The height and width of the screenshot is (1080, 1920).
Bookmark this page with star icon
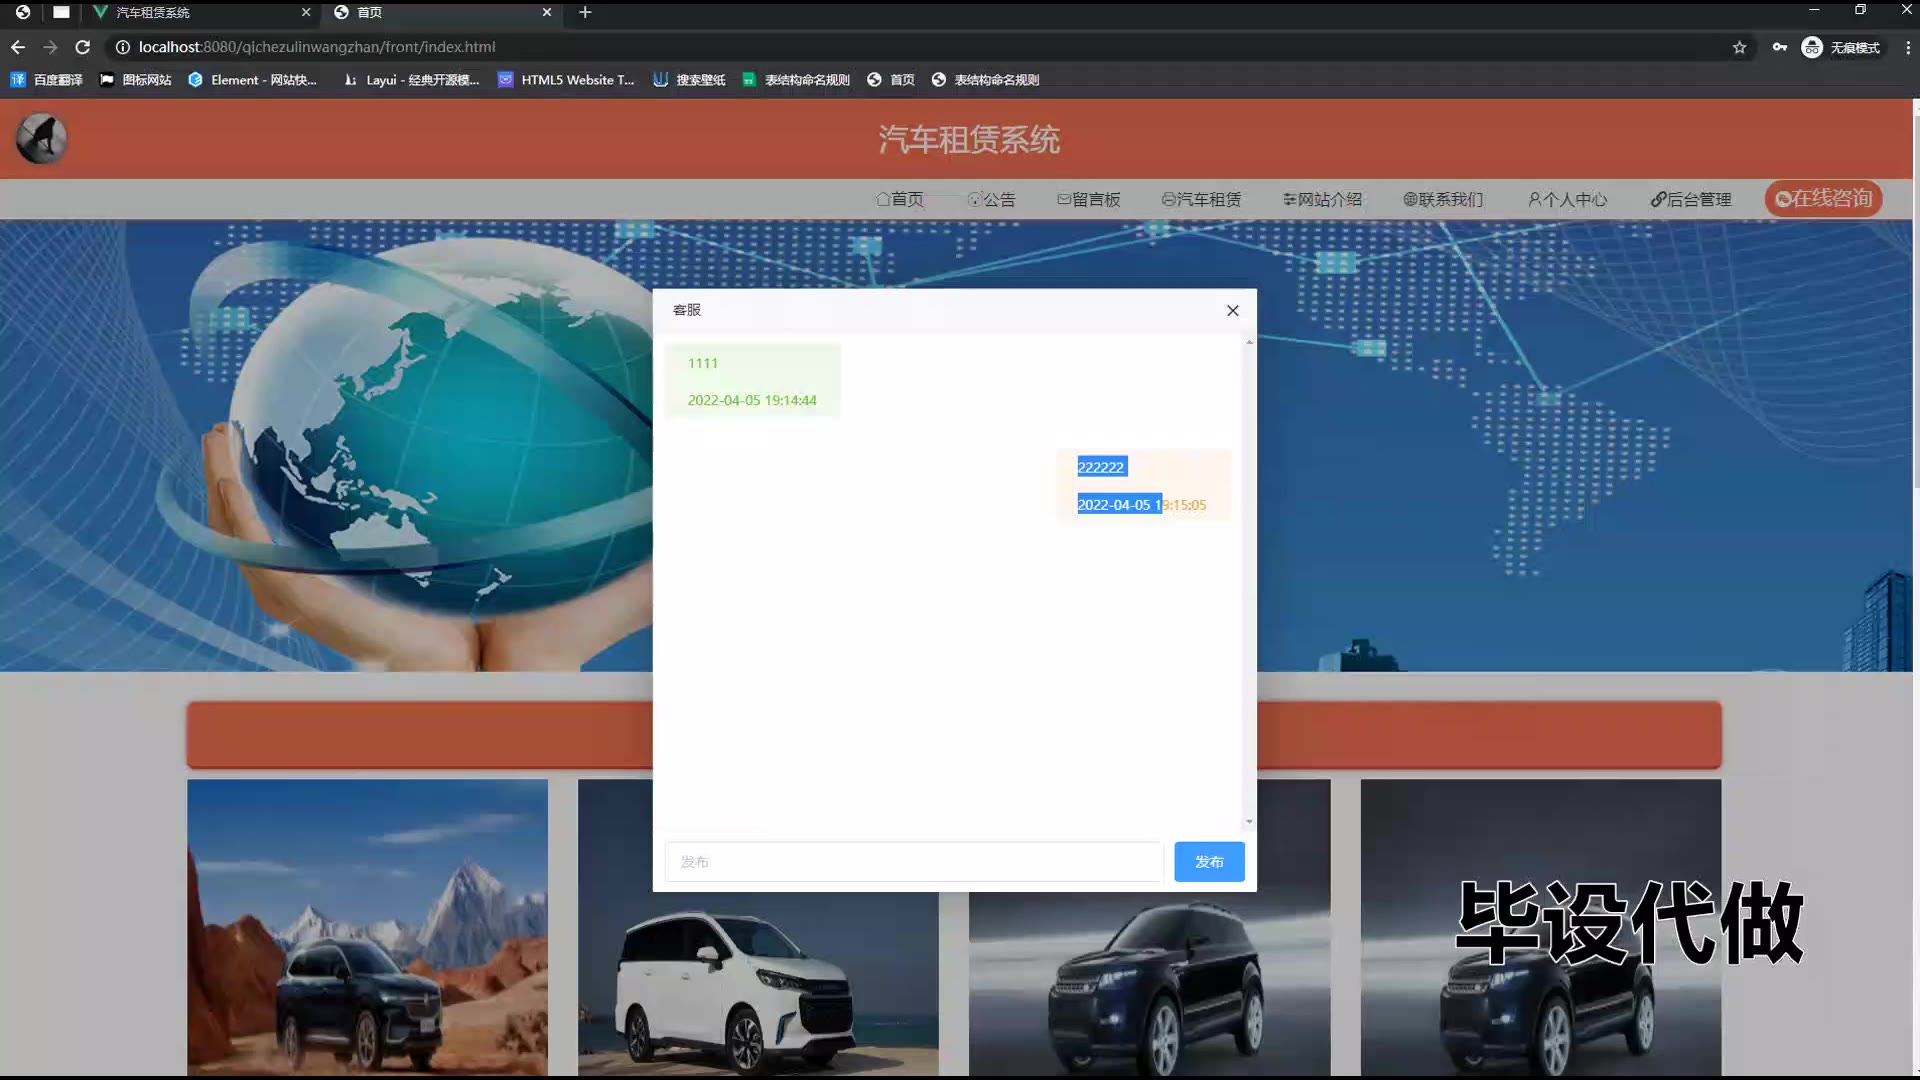pos(1739,47)
